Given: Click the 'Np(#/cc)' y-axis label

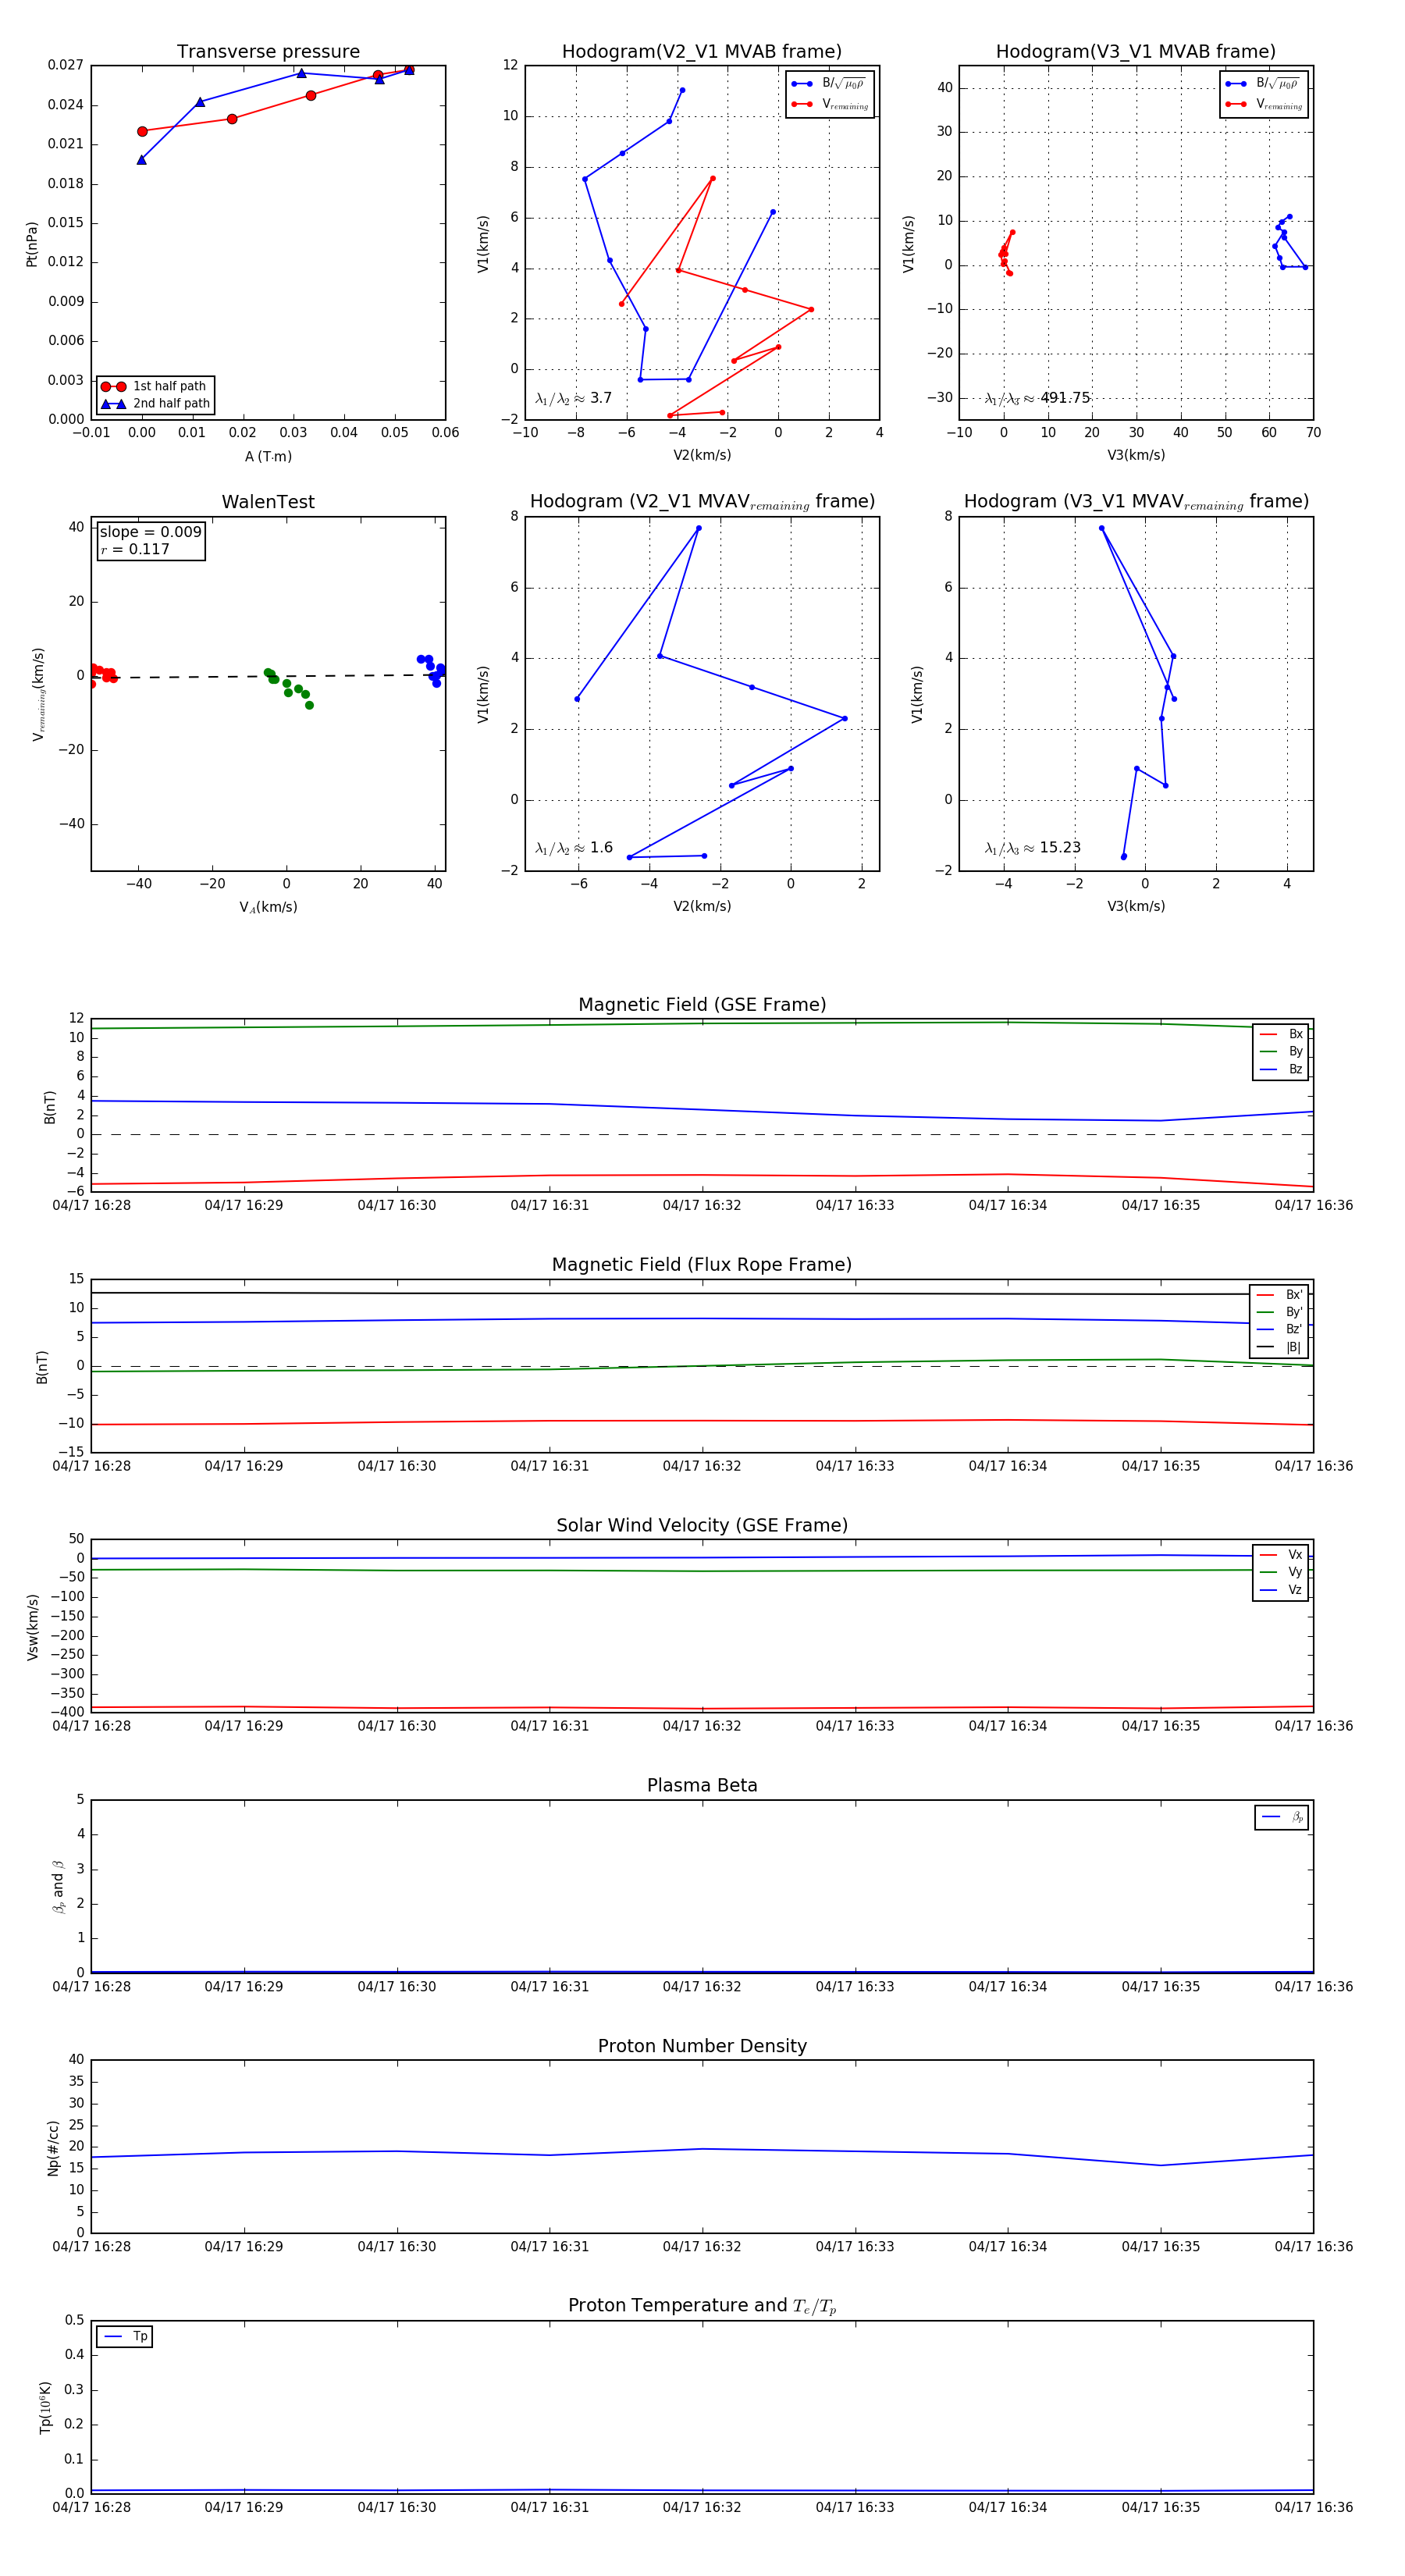Looking at the screenshot, I should pyautogui.click(x=54, y=2147).
